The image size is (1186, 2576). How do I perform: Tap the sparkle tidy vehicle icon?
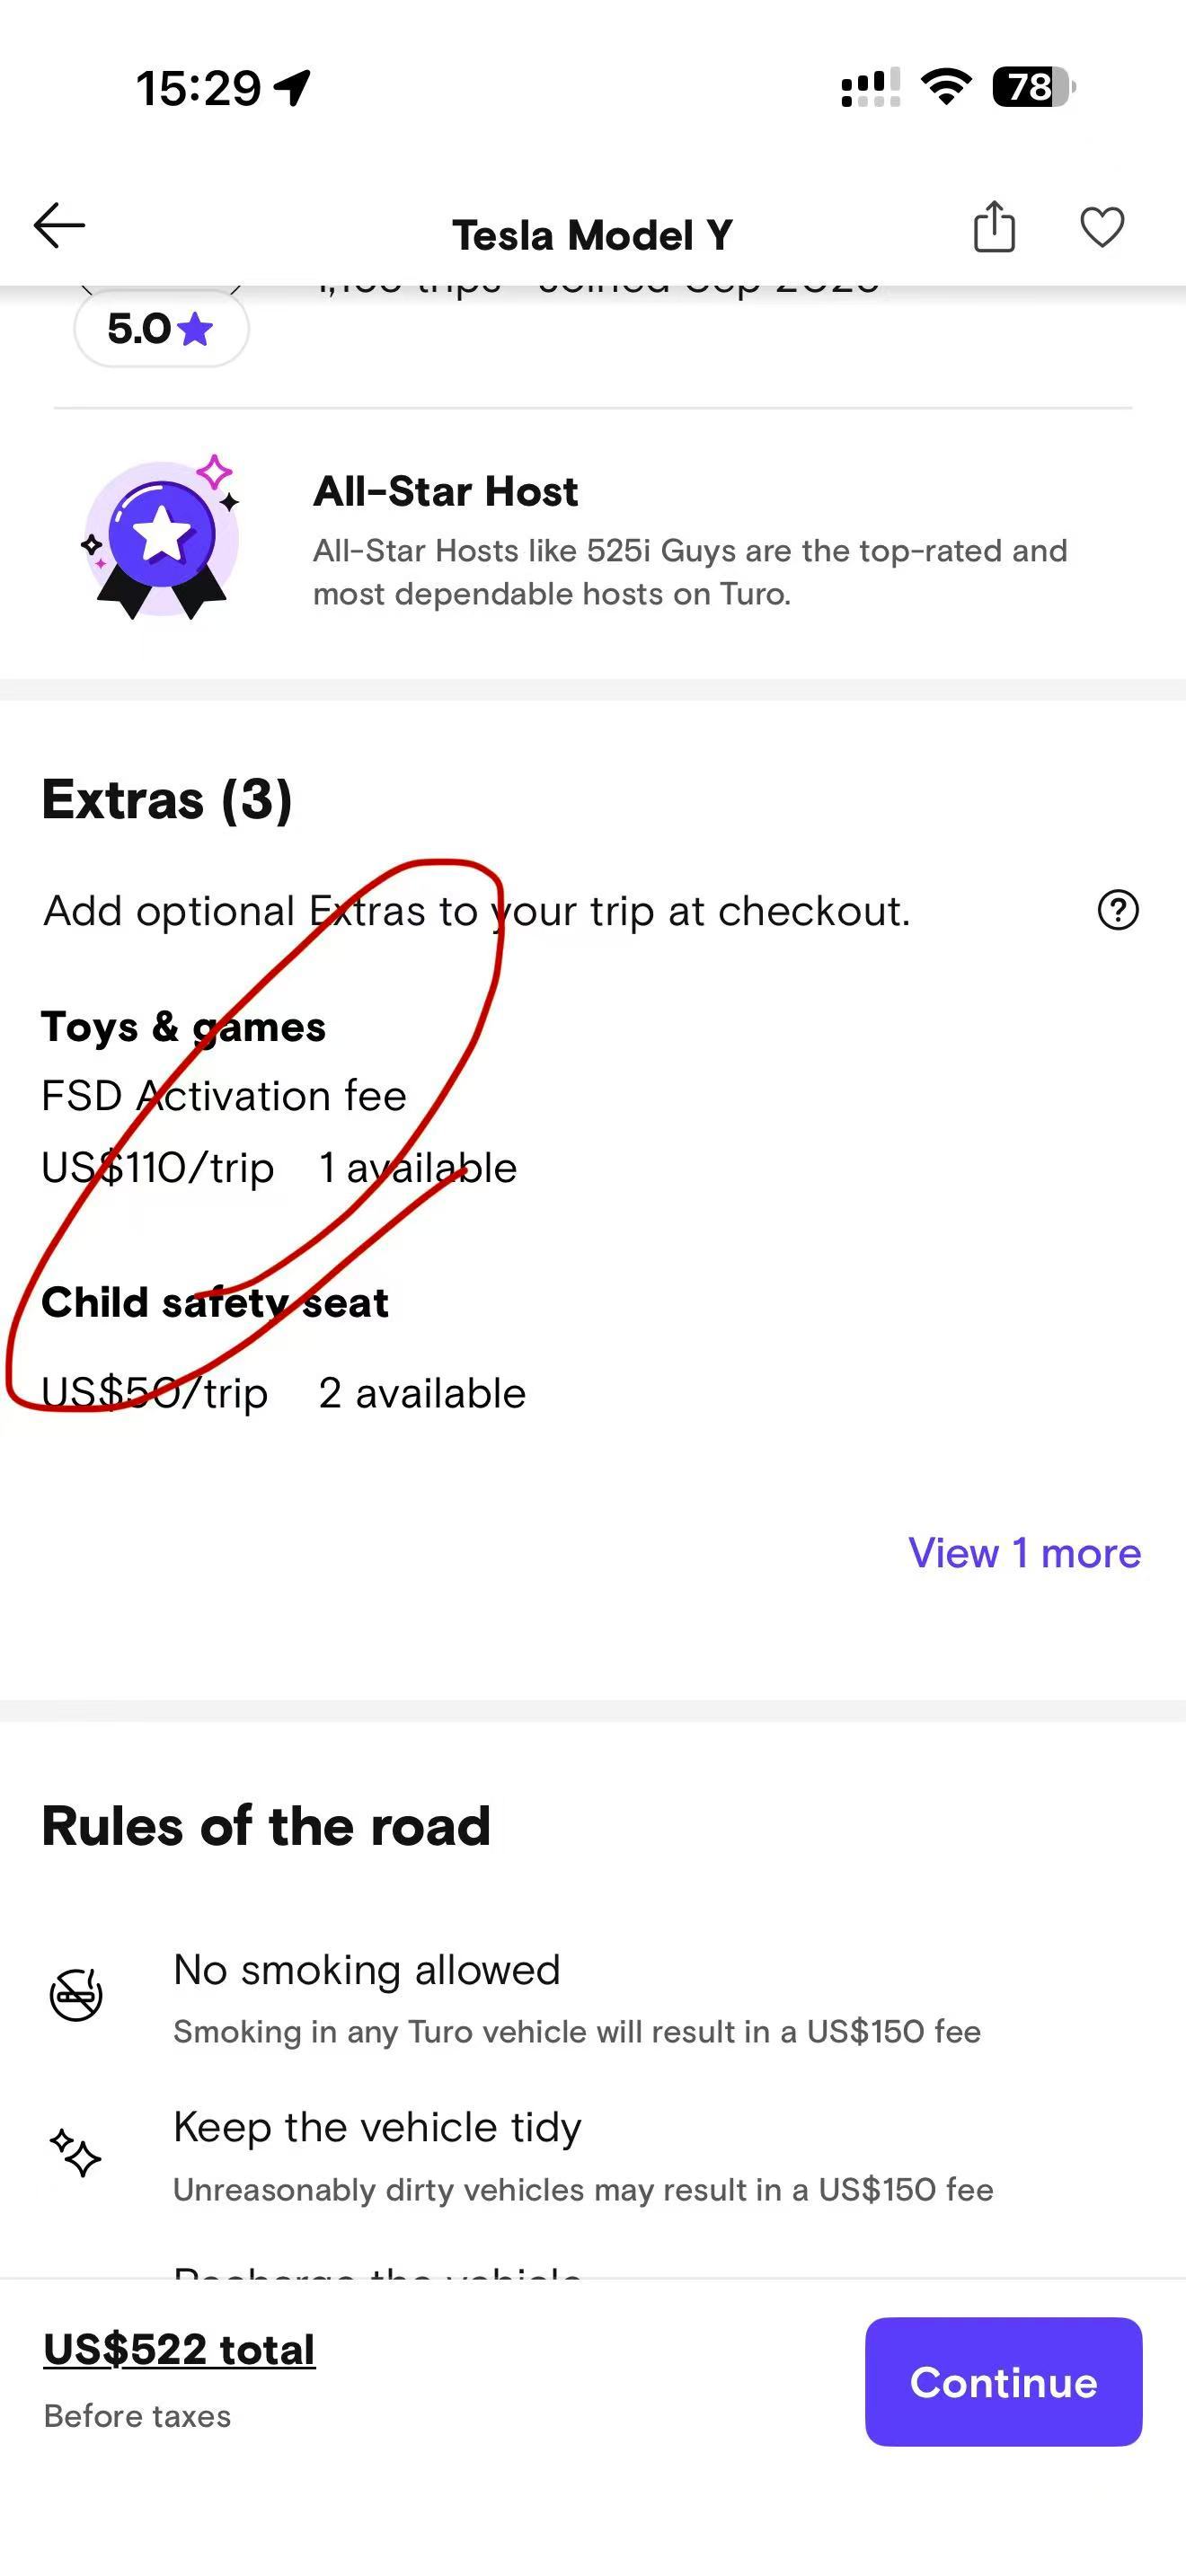[76, 2153]
